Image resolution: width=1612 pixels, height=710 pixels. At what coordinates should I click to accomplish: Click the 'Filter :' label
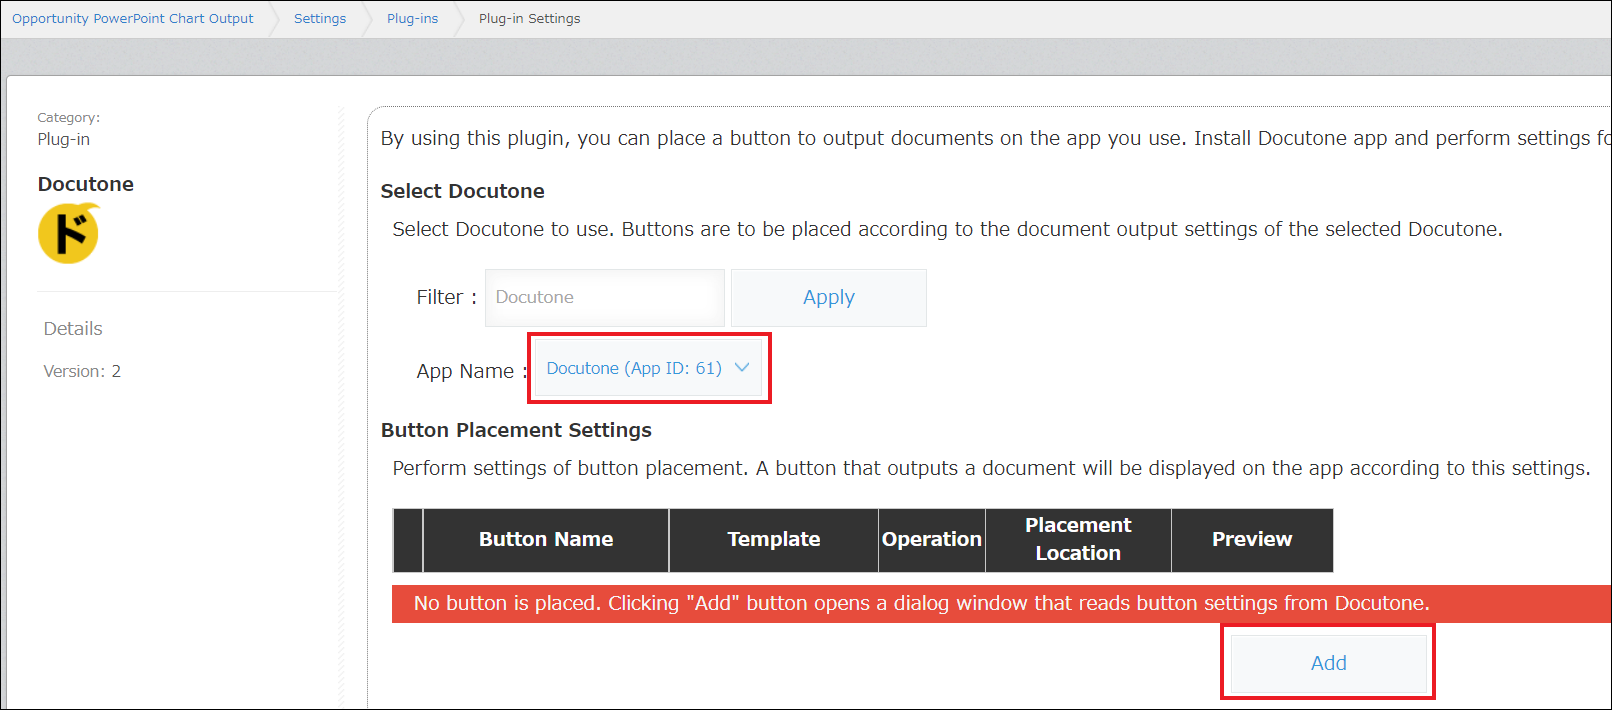(x=447, y=297)
